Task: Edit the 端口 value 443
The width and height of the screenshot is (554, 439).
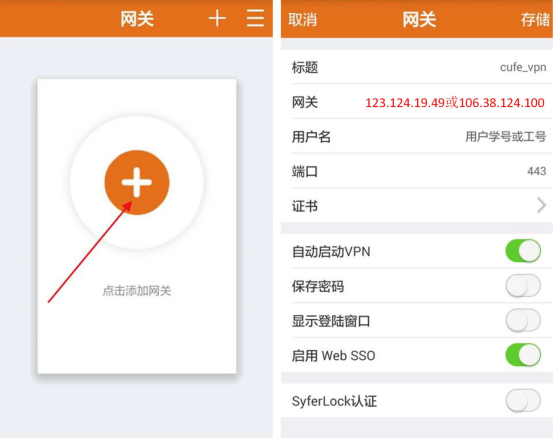Action: 537,171
